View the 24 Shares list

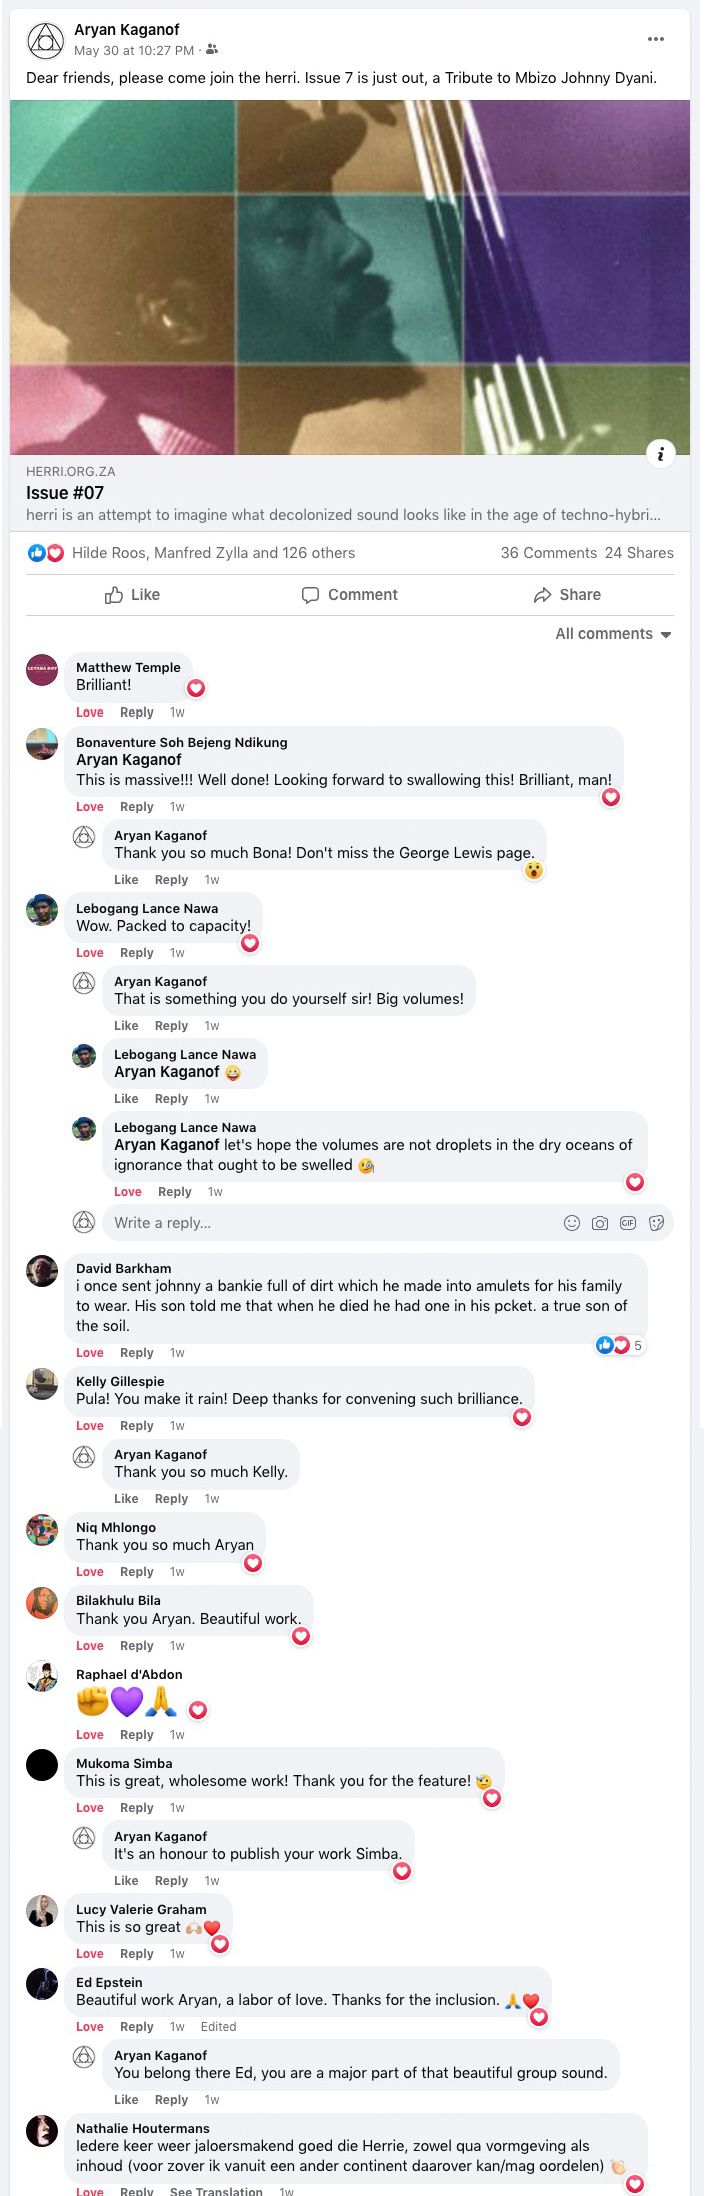point(639,553)
